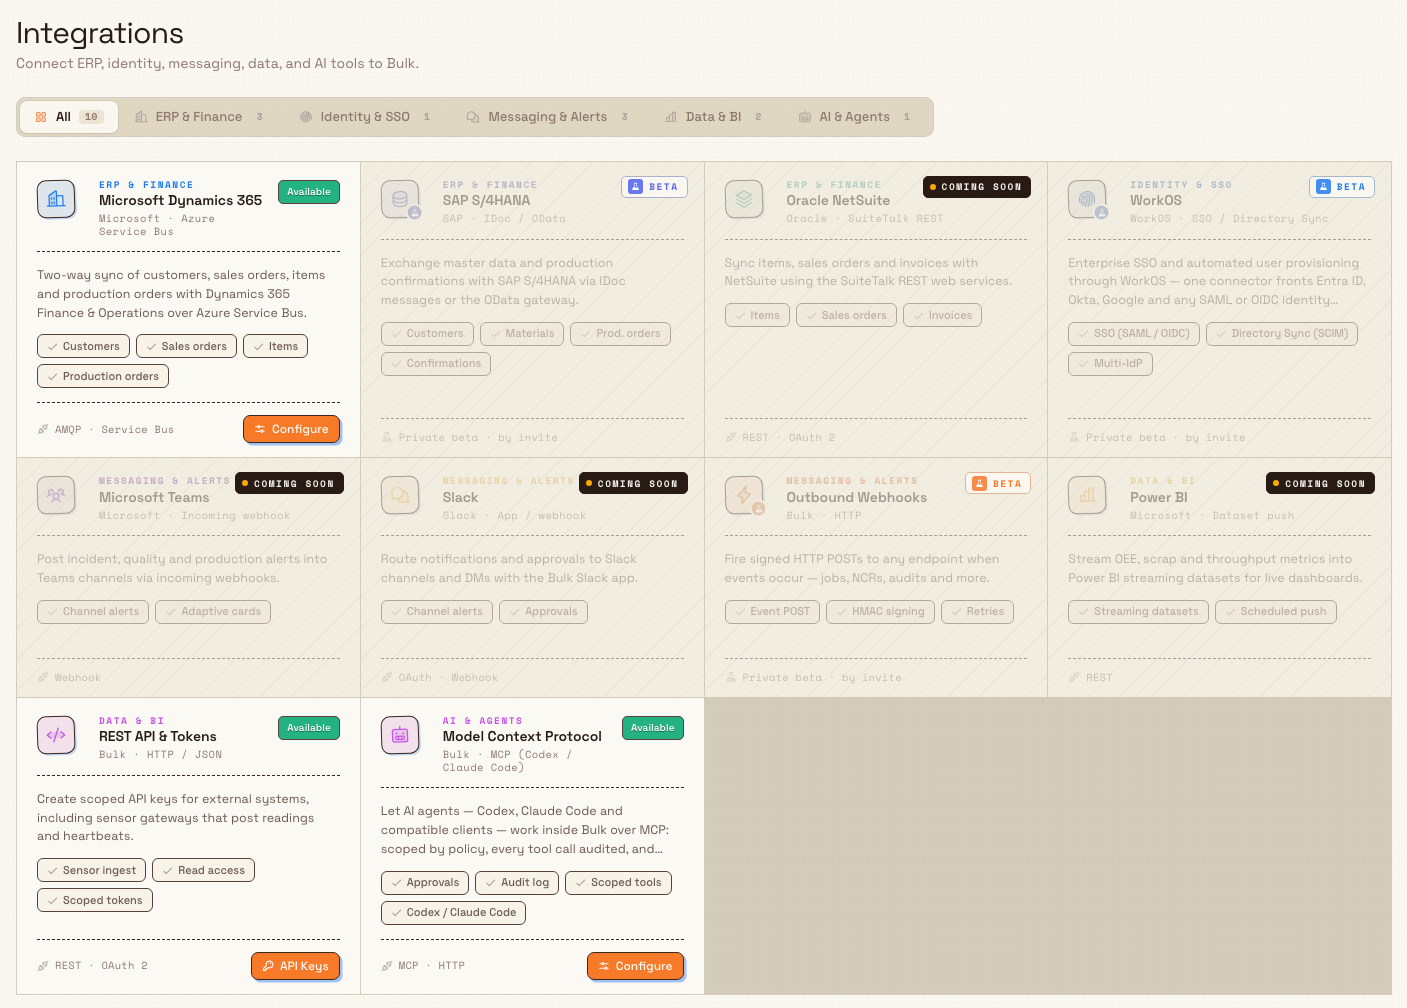The width and height of the screenshot is (1407, 1008).
Task: Click the Available badge on Model Context Protocol
Action: point(653,728)
